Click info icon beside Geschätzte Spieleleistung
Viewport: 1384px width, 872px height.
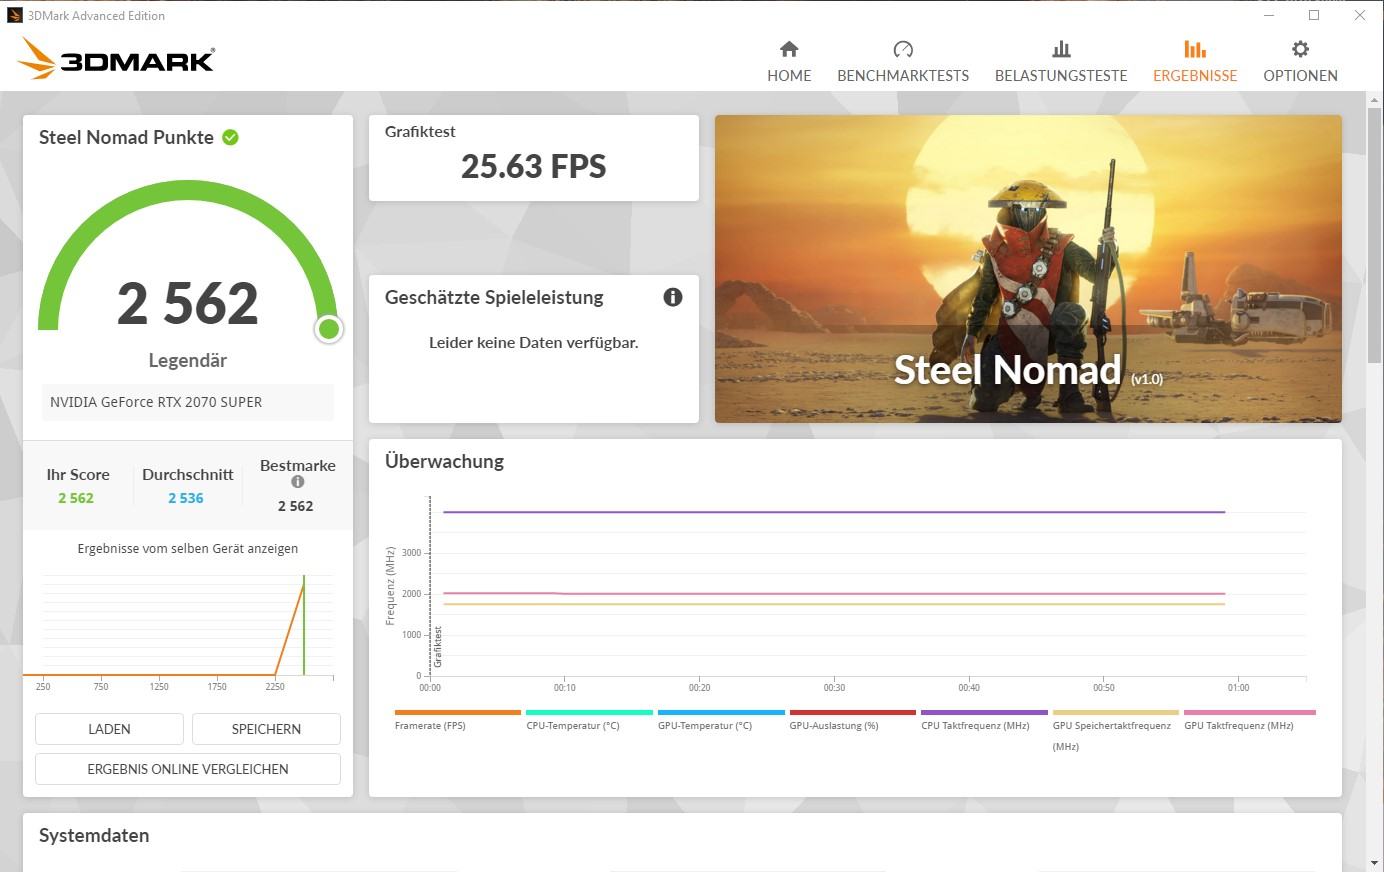coord(673,297)
